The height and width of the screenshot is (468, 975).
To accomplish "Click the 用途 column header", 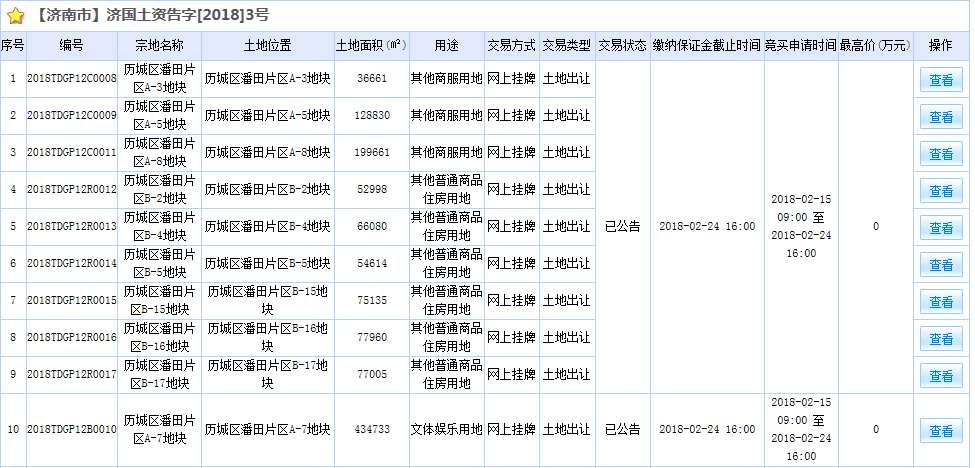I will click(x=446, y=46).
